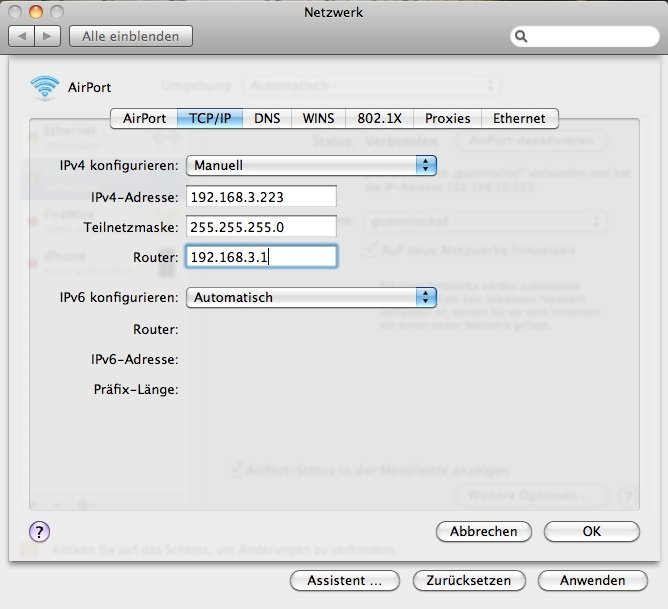Open the WINS tab
Image resolution: width=668 pixels, height=609 pixels.
coord(318,118)
